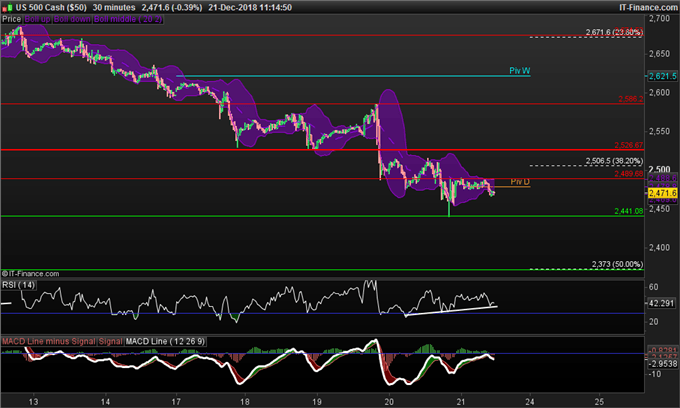The image size is (680, 408).
Task: Click the red 2,489.68 level label
Action: (x=629, y=174)
